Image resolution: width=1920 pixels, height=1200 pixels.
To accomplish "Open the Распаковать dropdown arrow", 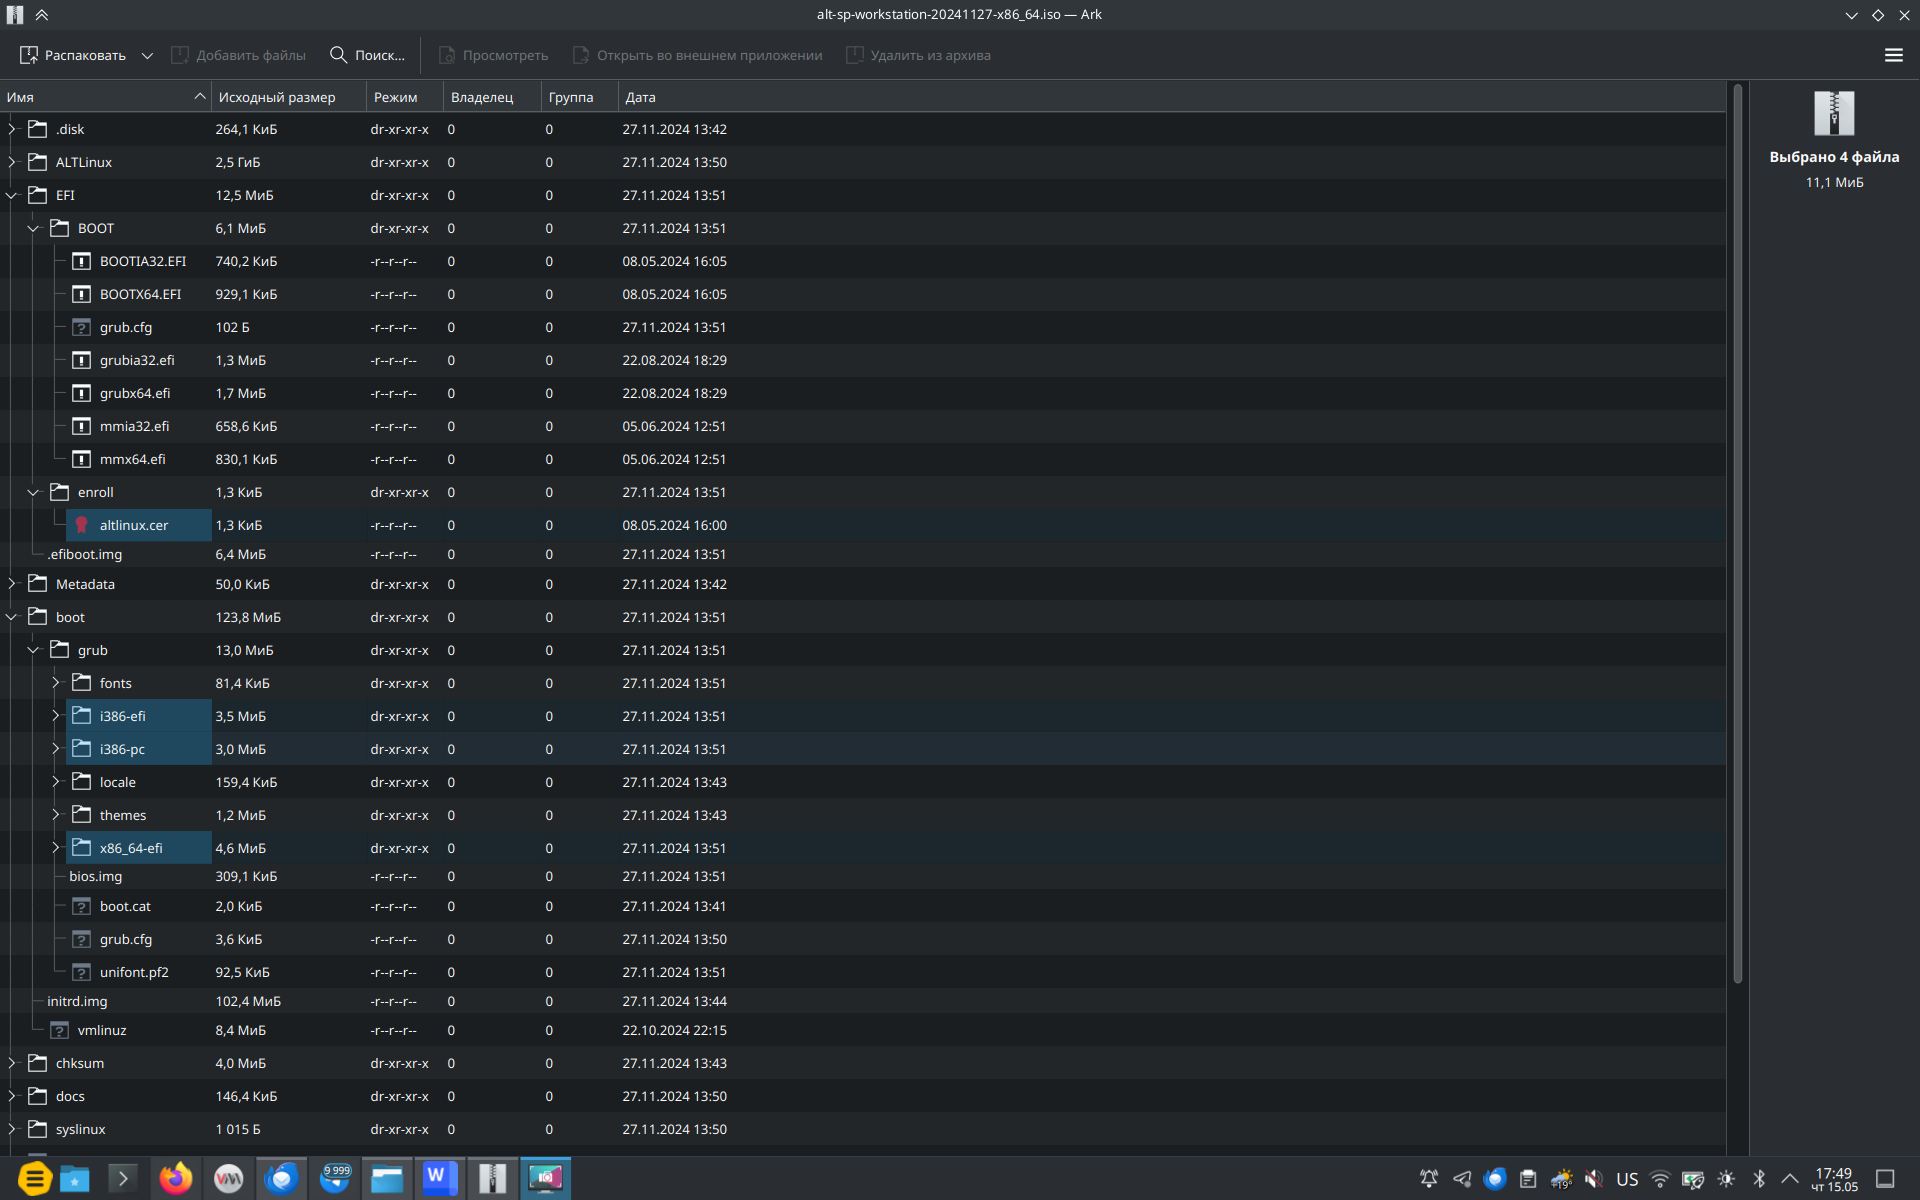I will pyautogui.click(x=147, y=55).
